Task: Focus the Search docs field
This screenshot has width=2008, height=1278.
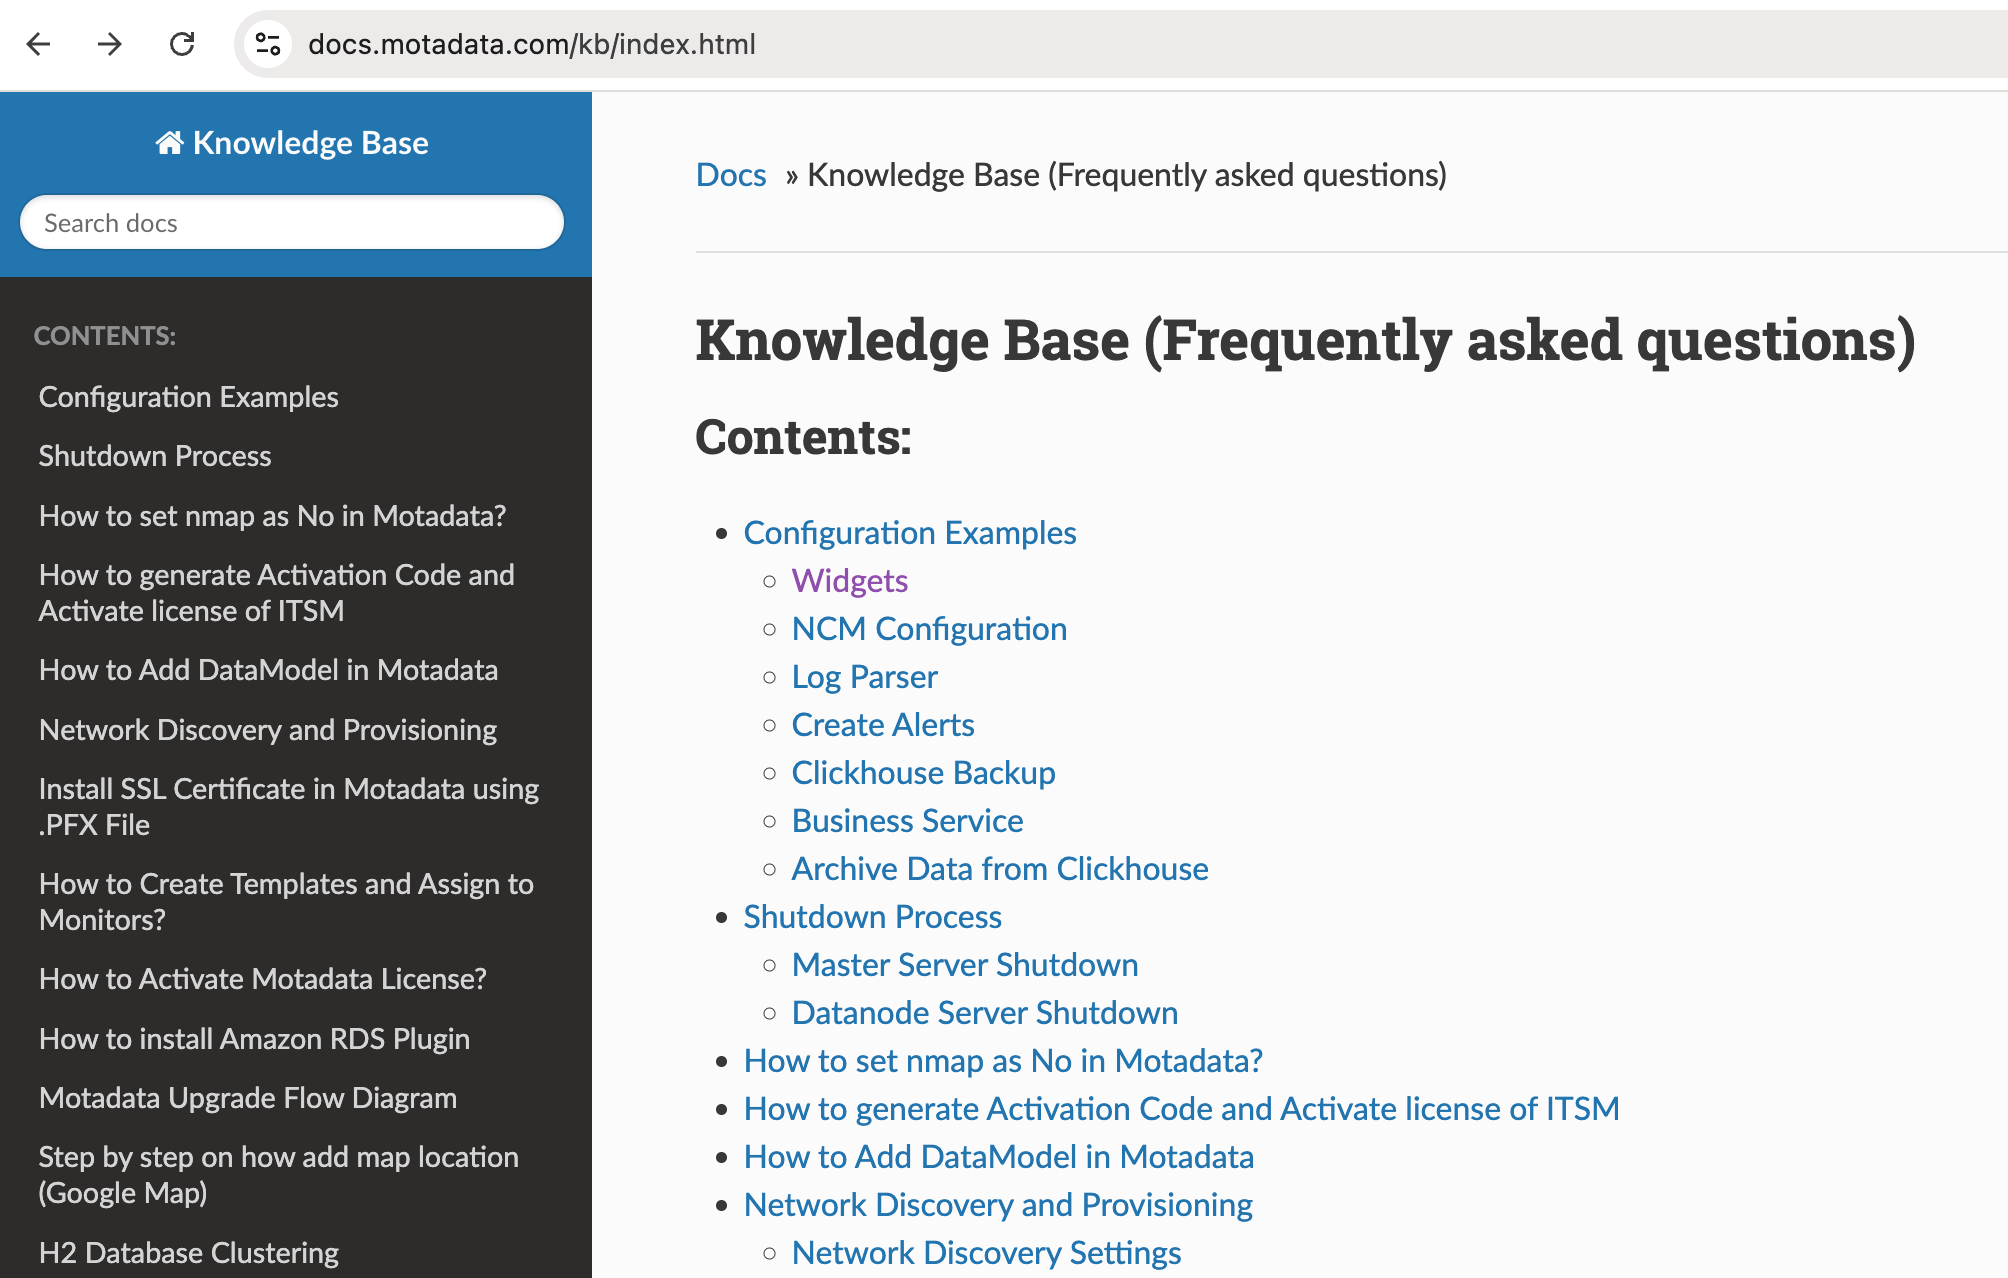Action: point(292,222)
